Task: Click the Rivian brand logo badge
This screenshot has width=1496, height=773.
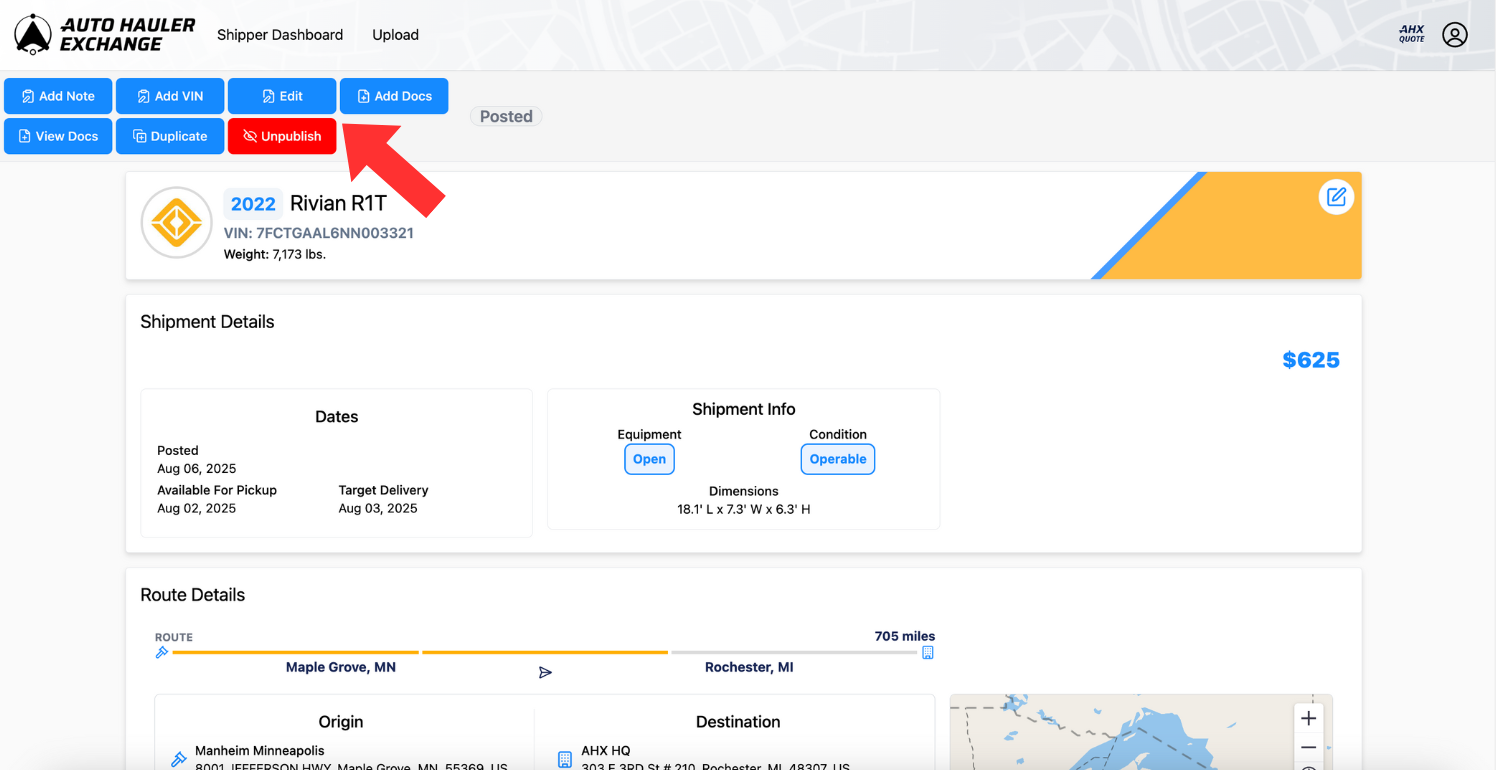Action: click(177, 223)
